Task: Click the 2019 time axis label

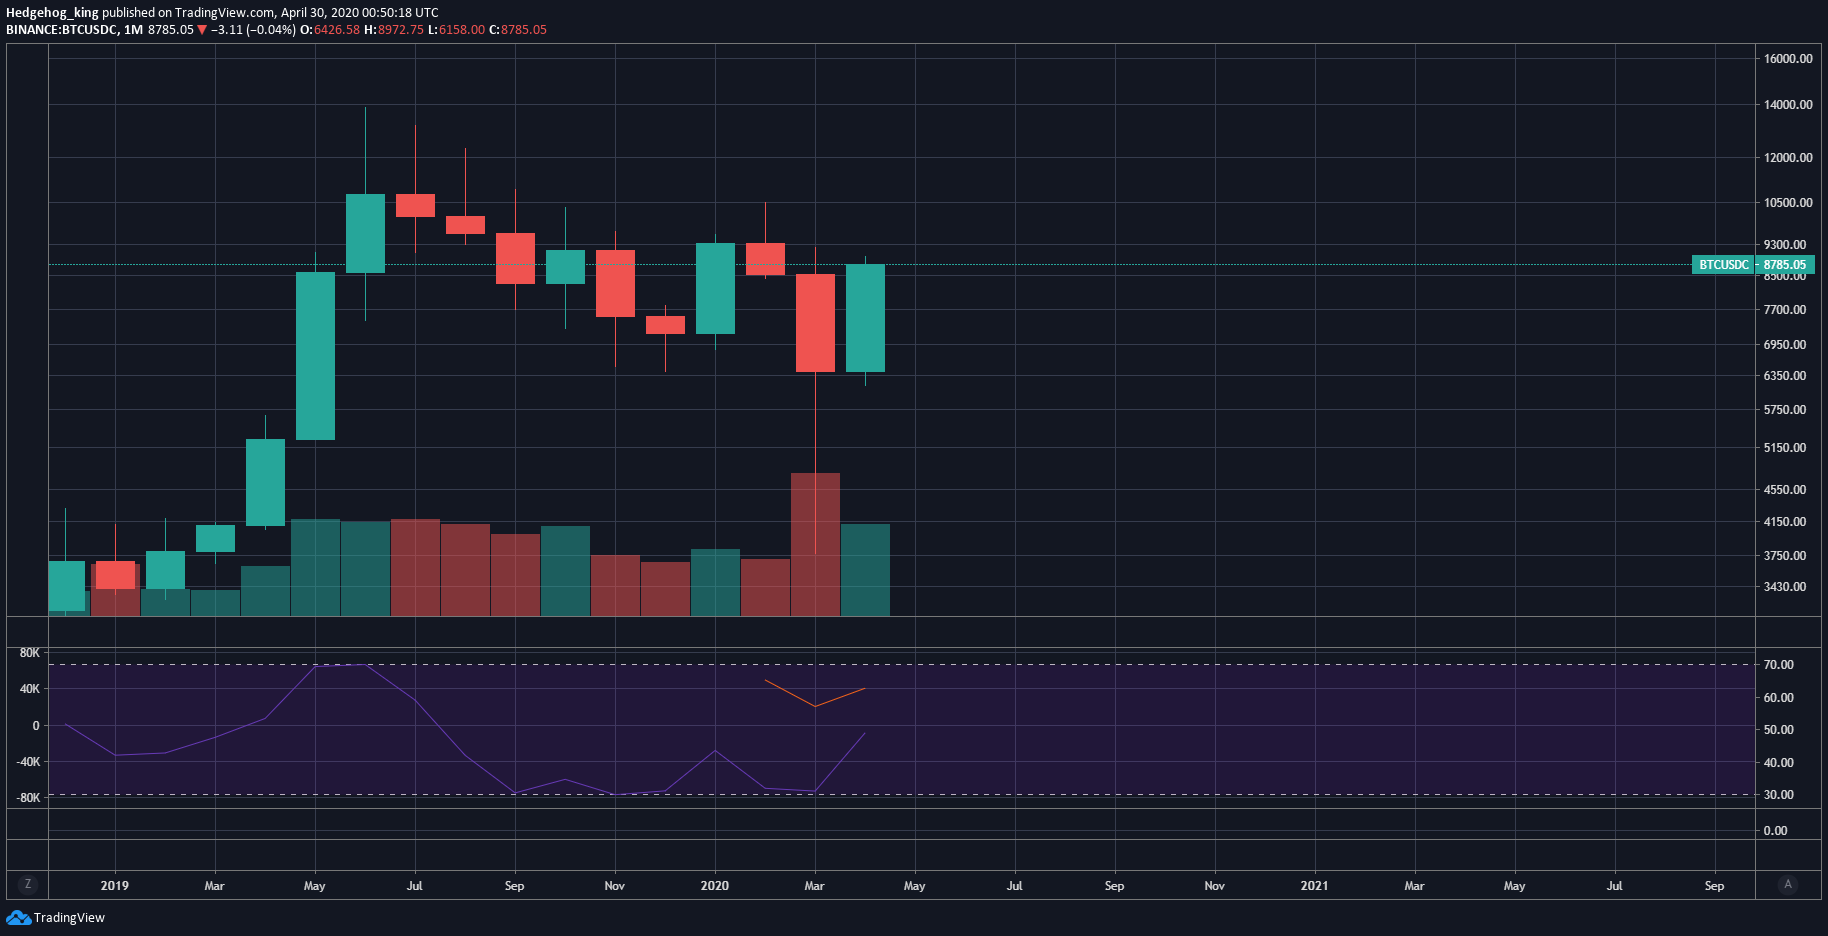Action: click(x=115, y=886)
